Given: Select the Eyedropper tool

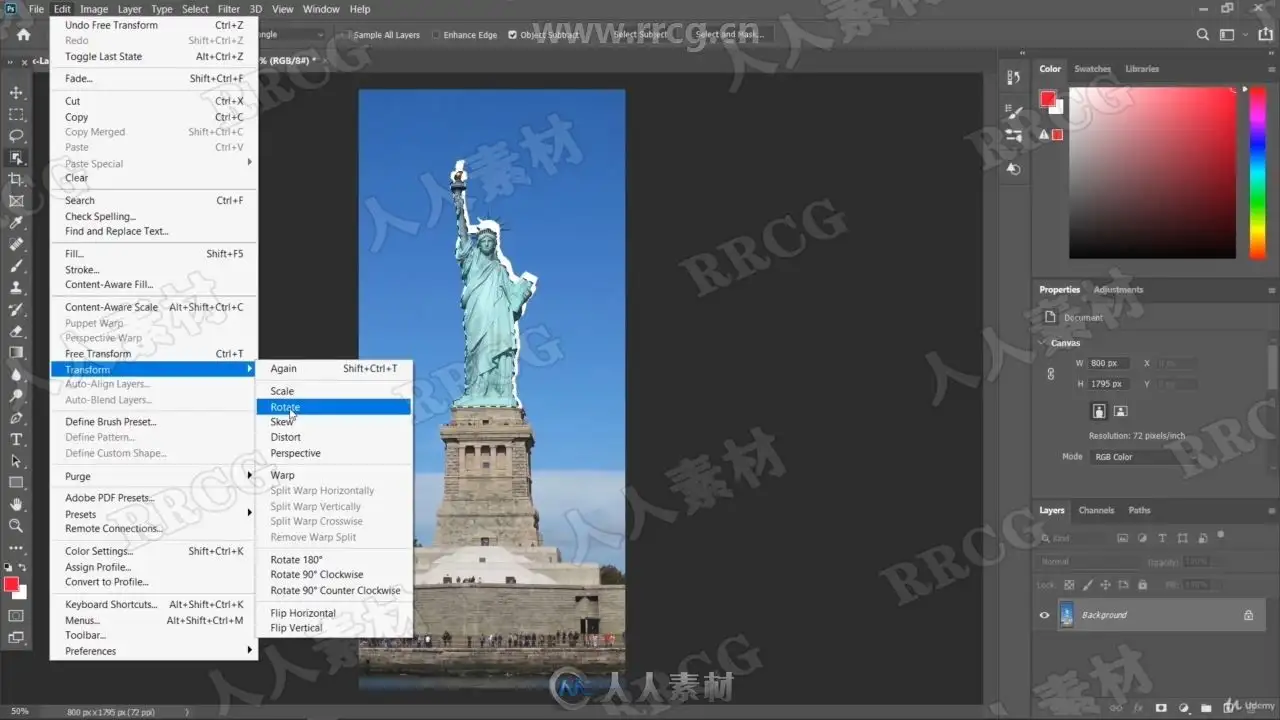Looking at the screenshot, I should point(16,222).
